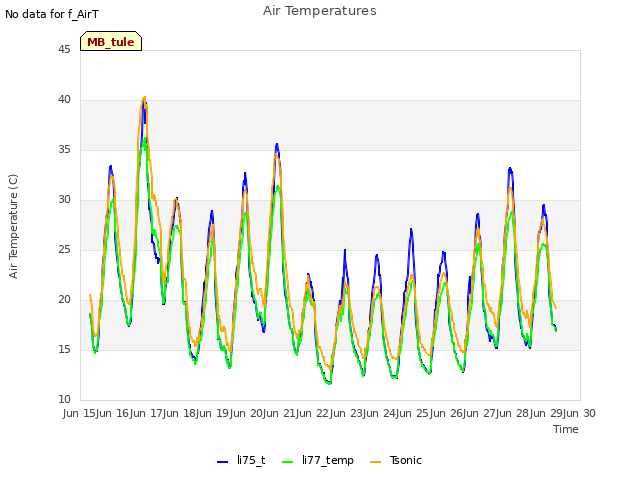The height and width of the screenshot is (480, 640).
Task: Click the lowest green trough near Jun 22
Action: [329, 383]
